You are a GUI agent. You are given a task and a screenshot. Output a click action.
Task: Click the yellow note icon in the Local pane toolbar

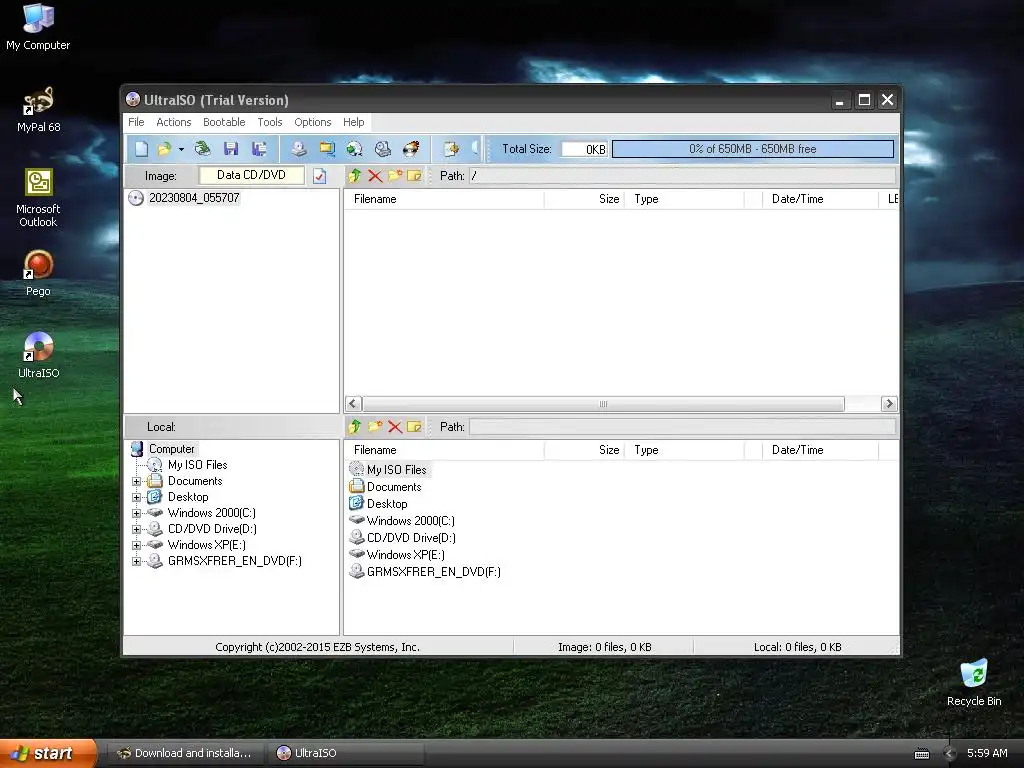coord(414,426)
